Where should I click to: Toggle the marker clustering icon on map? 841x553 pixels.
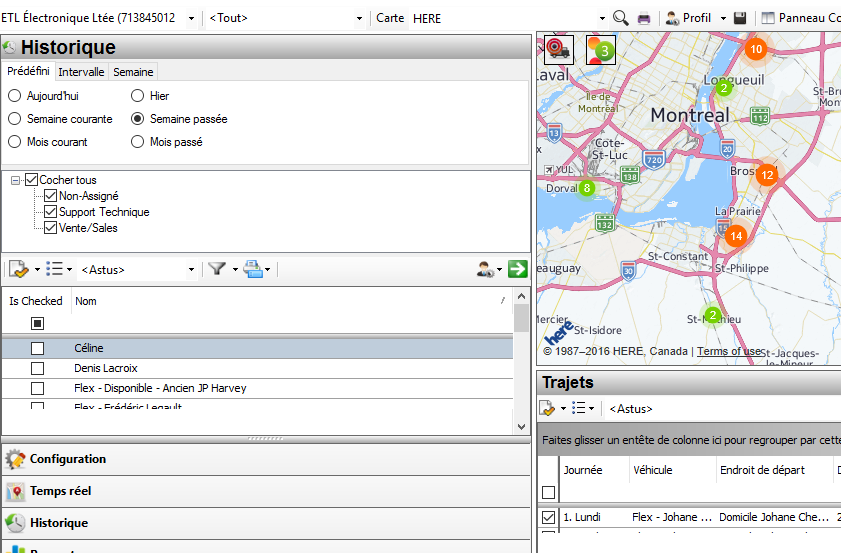(600, 50)
